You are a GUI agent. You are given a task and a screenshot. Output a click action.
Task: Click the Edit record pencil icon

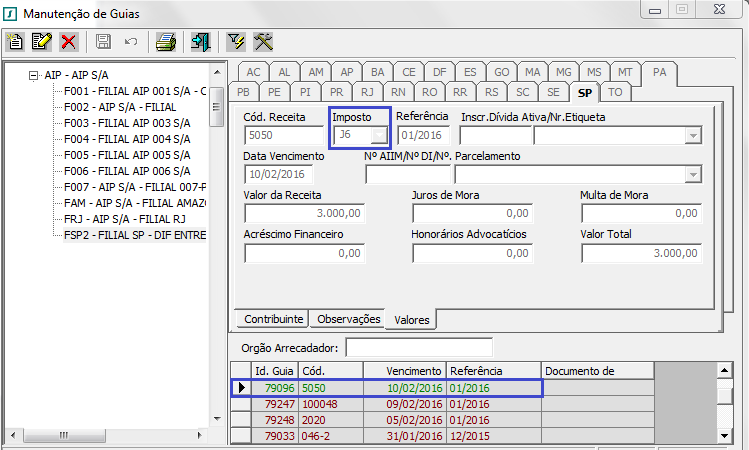[42, 42]
